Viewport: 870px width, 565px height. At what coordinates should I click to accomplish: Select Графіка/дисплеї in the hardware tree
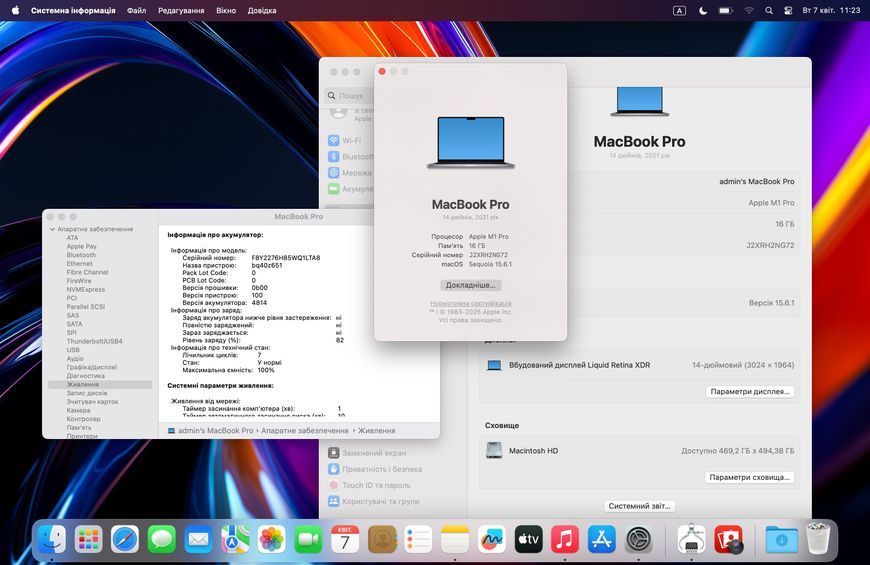pyautogui.click(x=92, y=367)
